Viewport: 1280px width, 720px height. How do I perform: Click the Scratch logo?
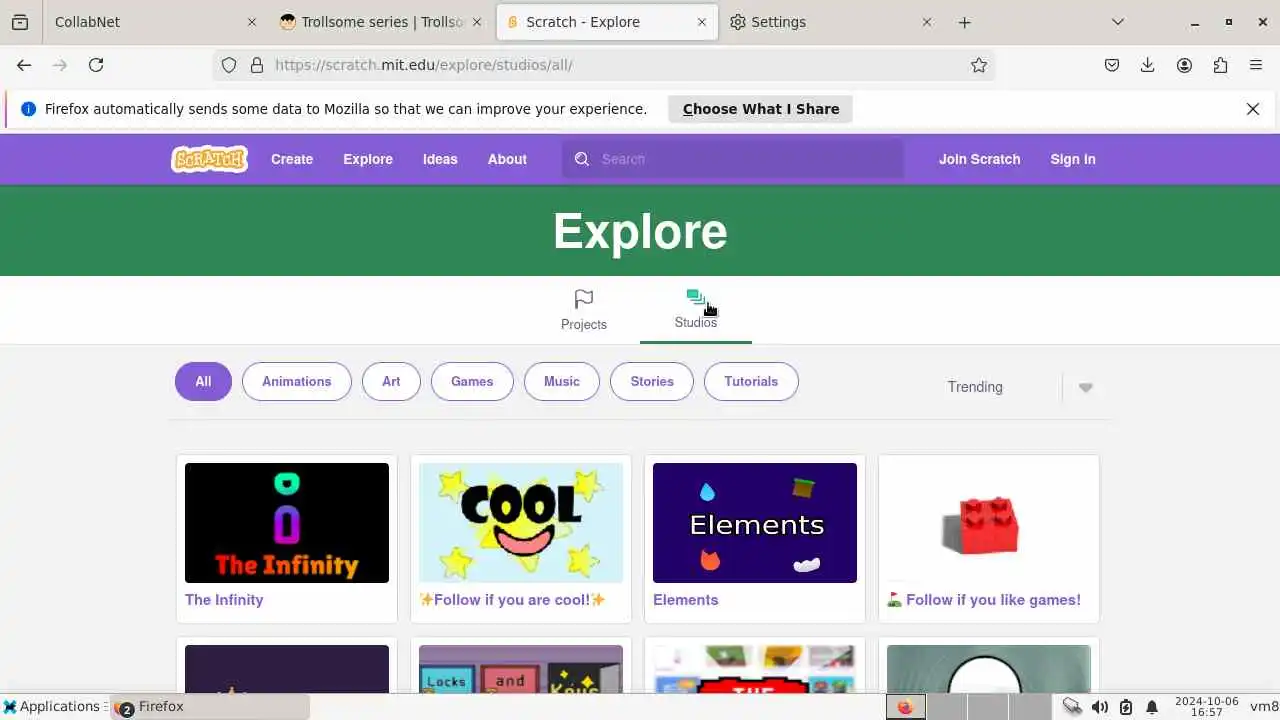209,159
